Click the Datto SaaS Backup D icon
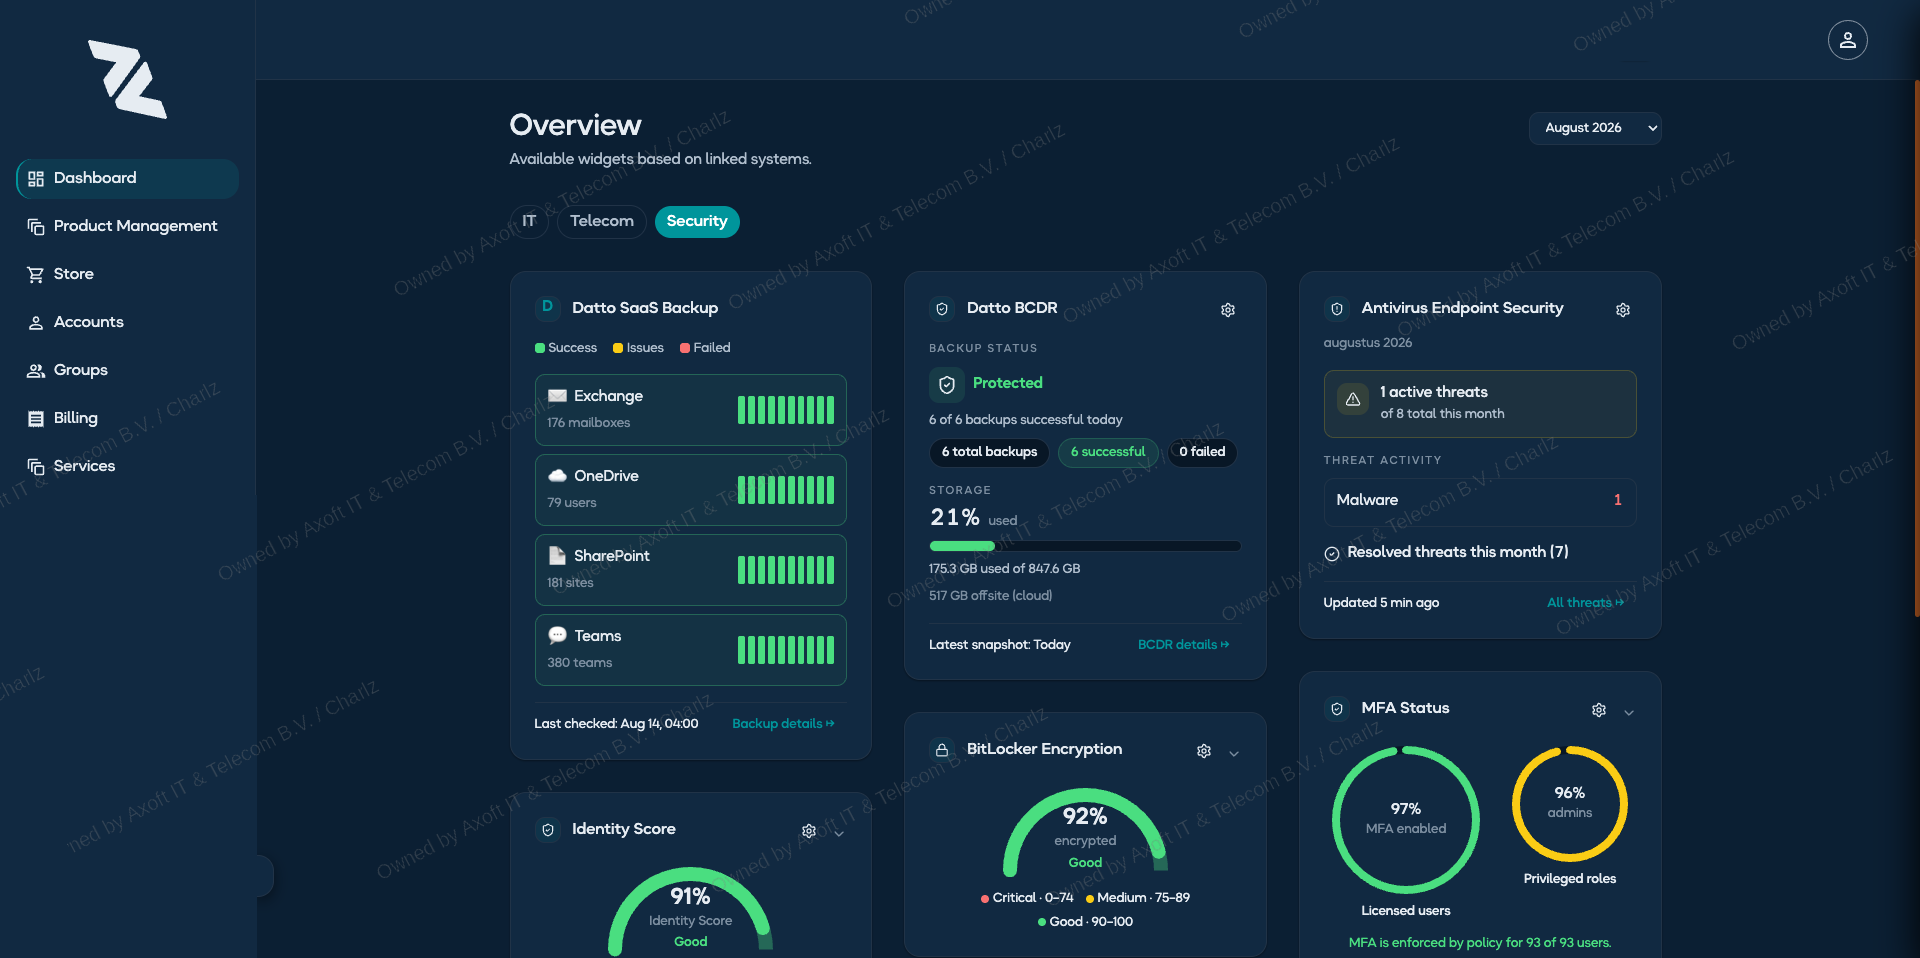The width and height of the screenshot is (1920, 958). click(x=547, y=307)
